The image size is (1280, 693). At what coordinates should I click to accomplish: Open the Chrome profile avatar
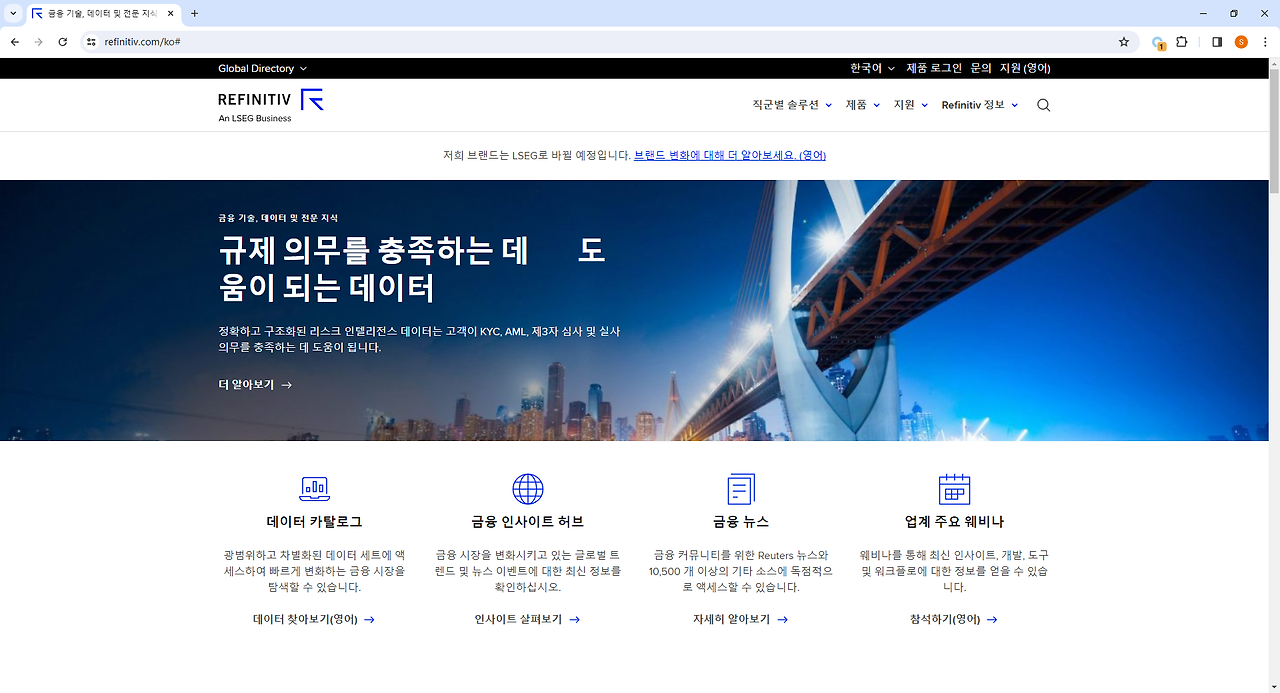(1241, 42)
